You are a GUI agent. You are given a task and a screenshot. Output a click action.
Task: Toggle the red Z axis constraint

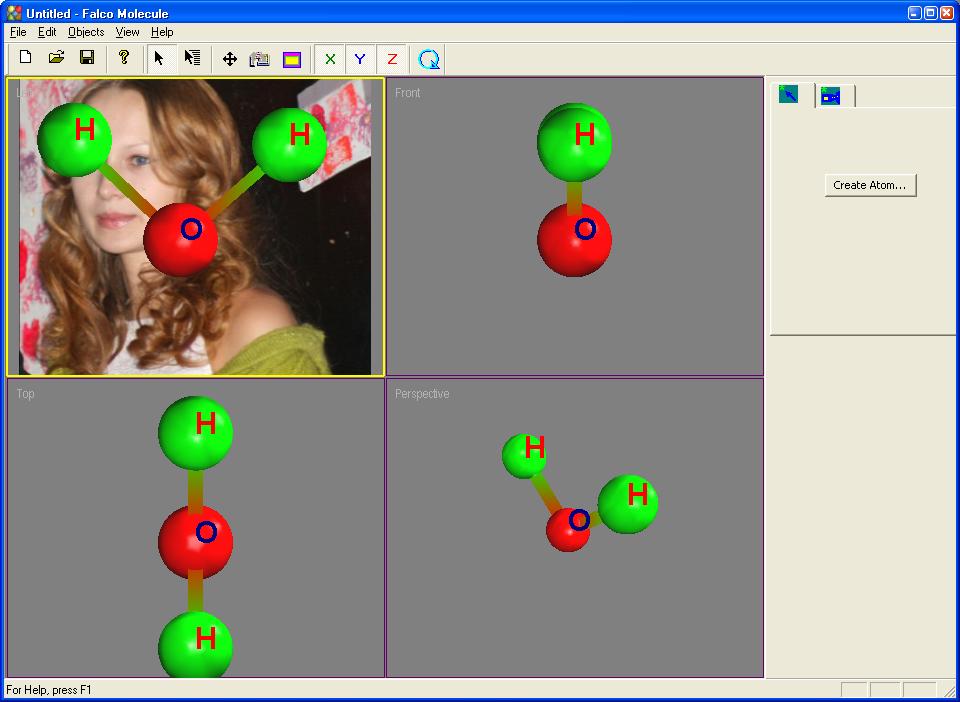[x=392, y=59]
